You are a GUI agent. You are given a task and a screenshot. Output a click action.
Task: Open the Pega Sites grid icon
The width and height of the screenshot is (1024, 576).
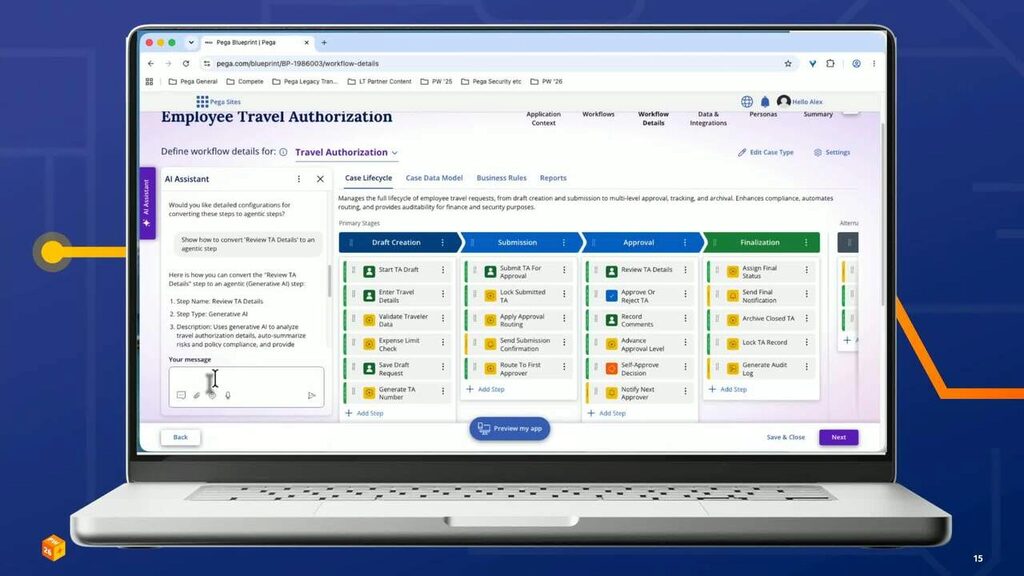pos(202,101)
